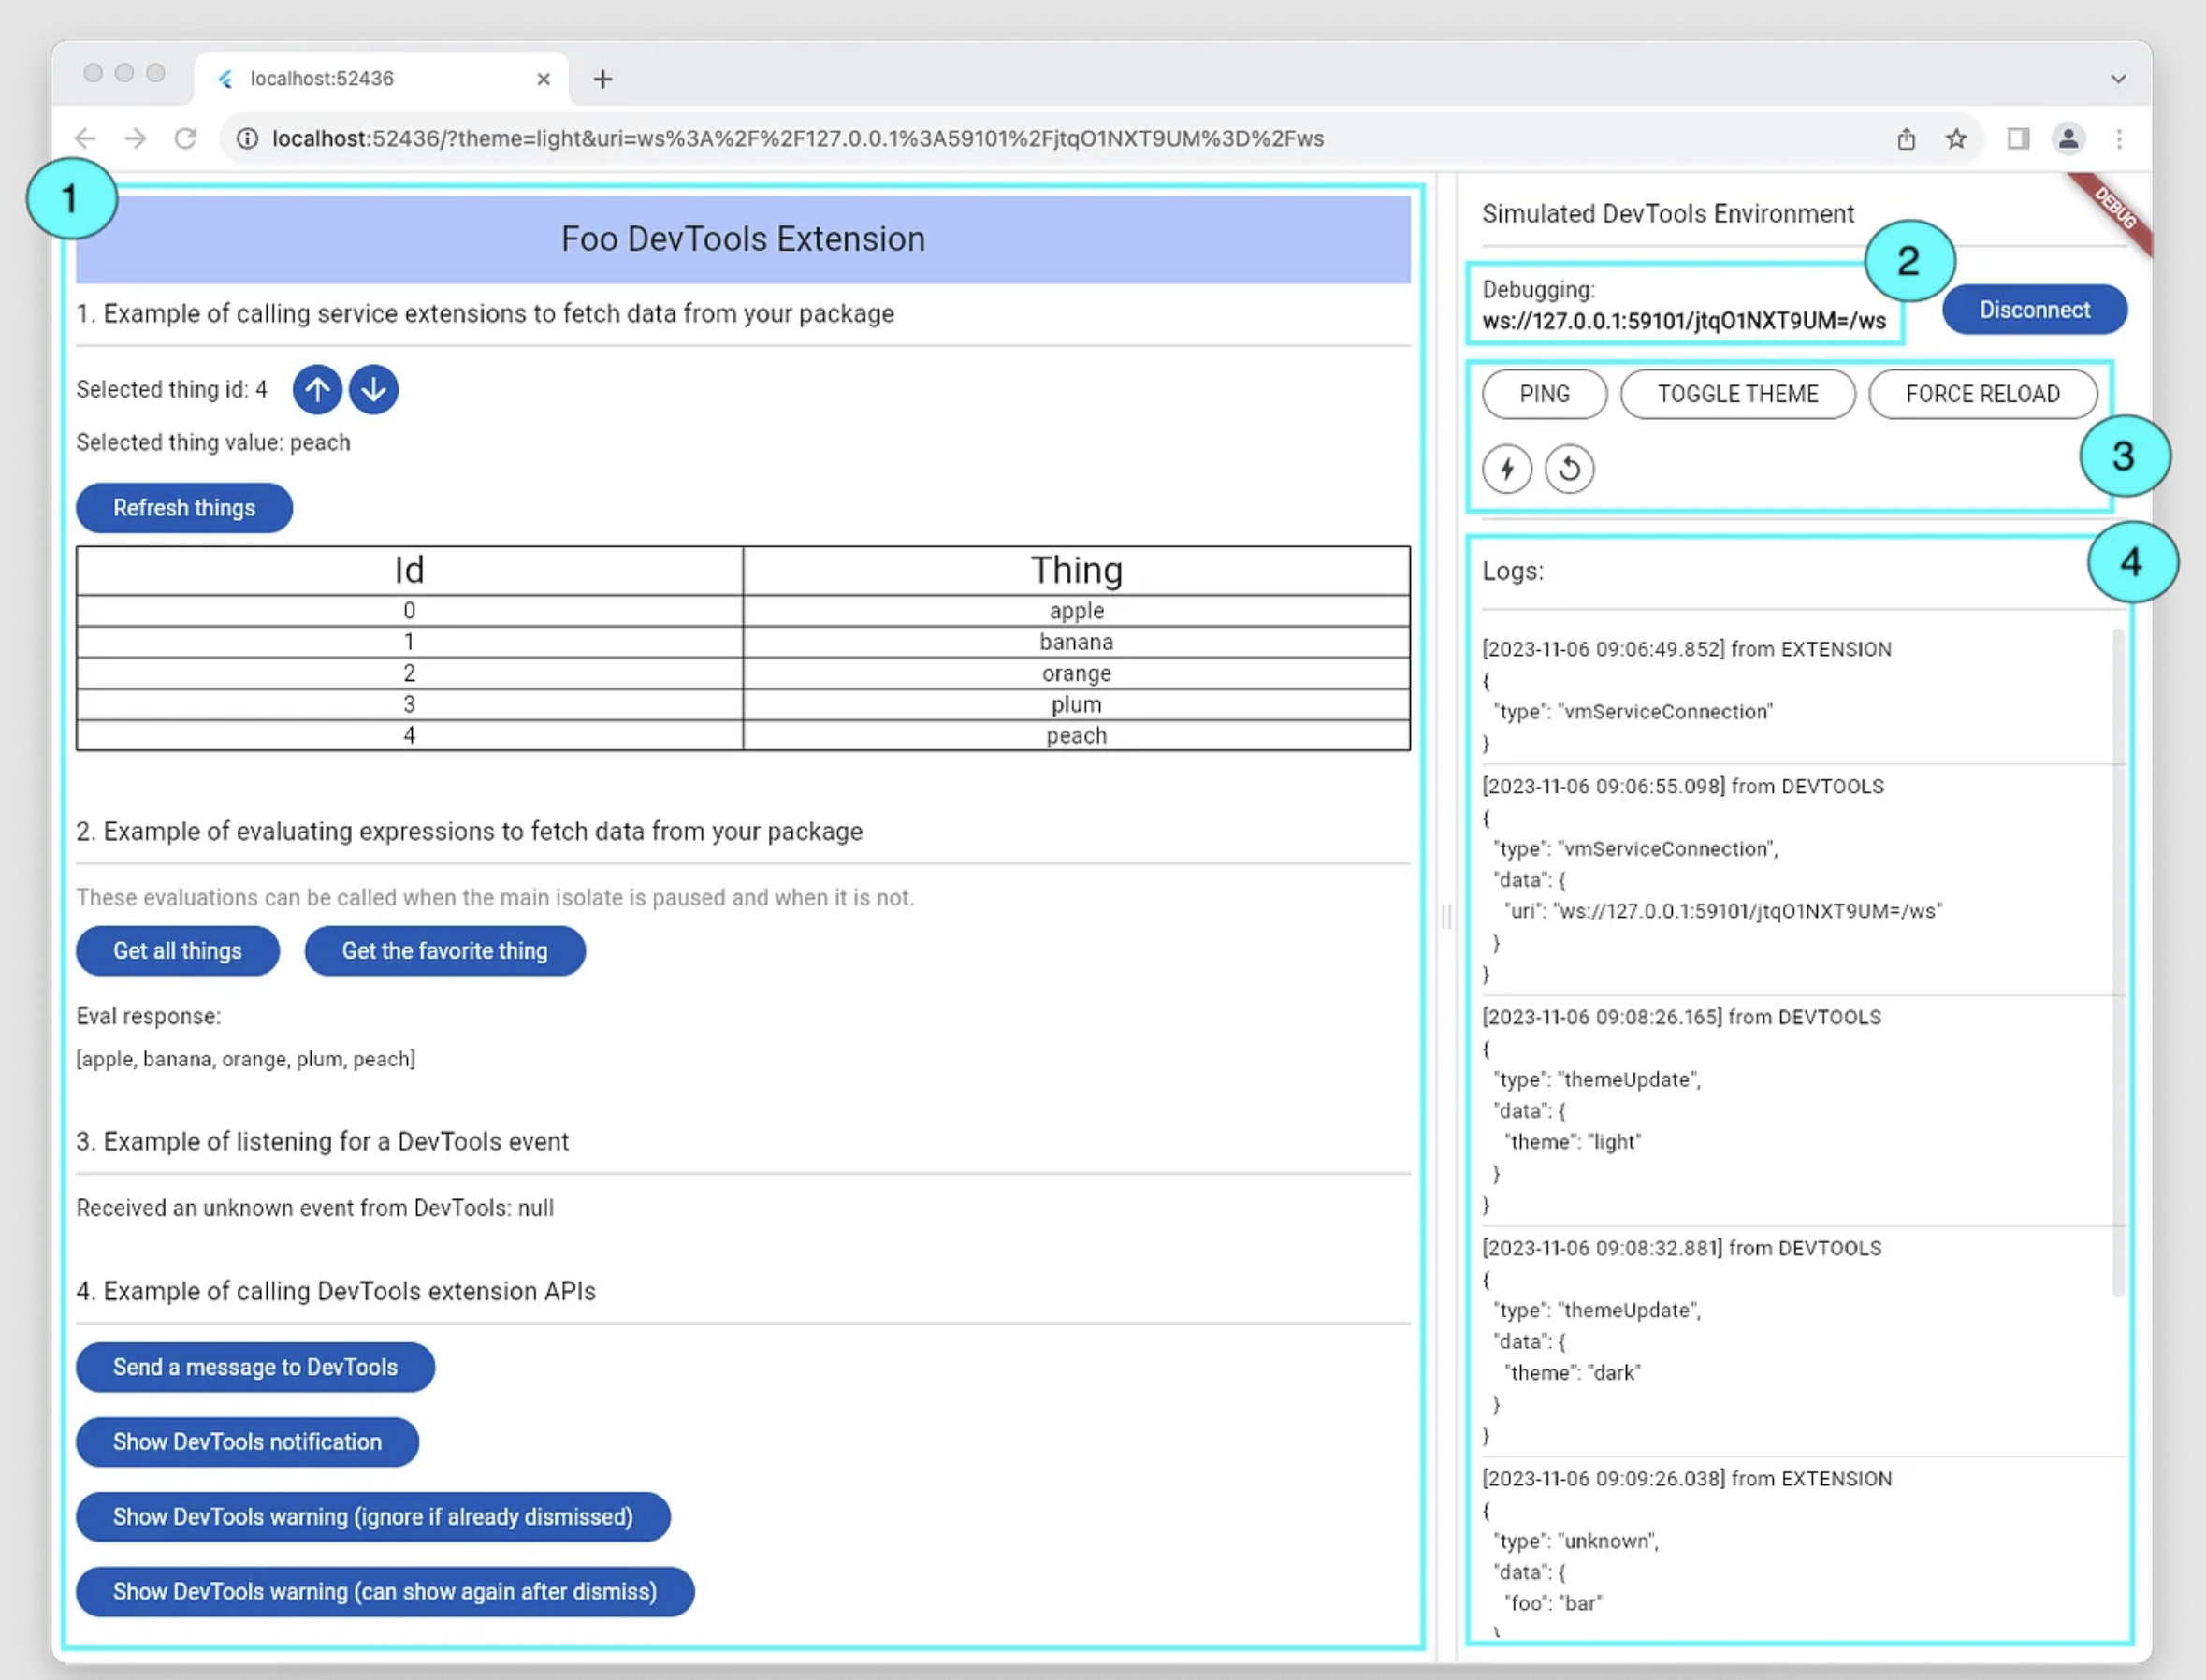The width and height of the screenshot is (2206, 1680).
Task: Click Refresh things
Action: point(184,507)
